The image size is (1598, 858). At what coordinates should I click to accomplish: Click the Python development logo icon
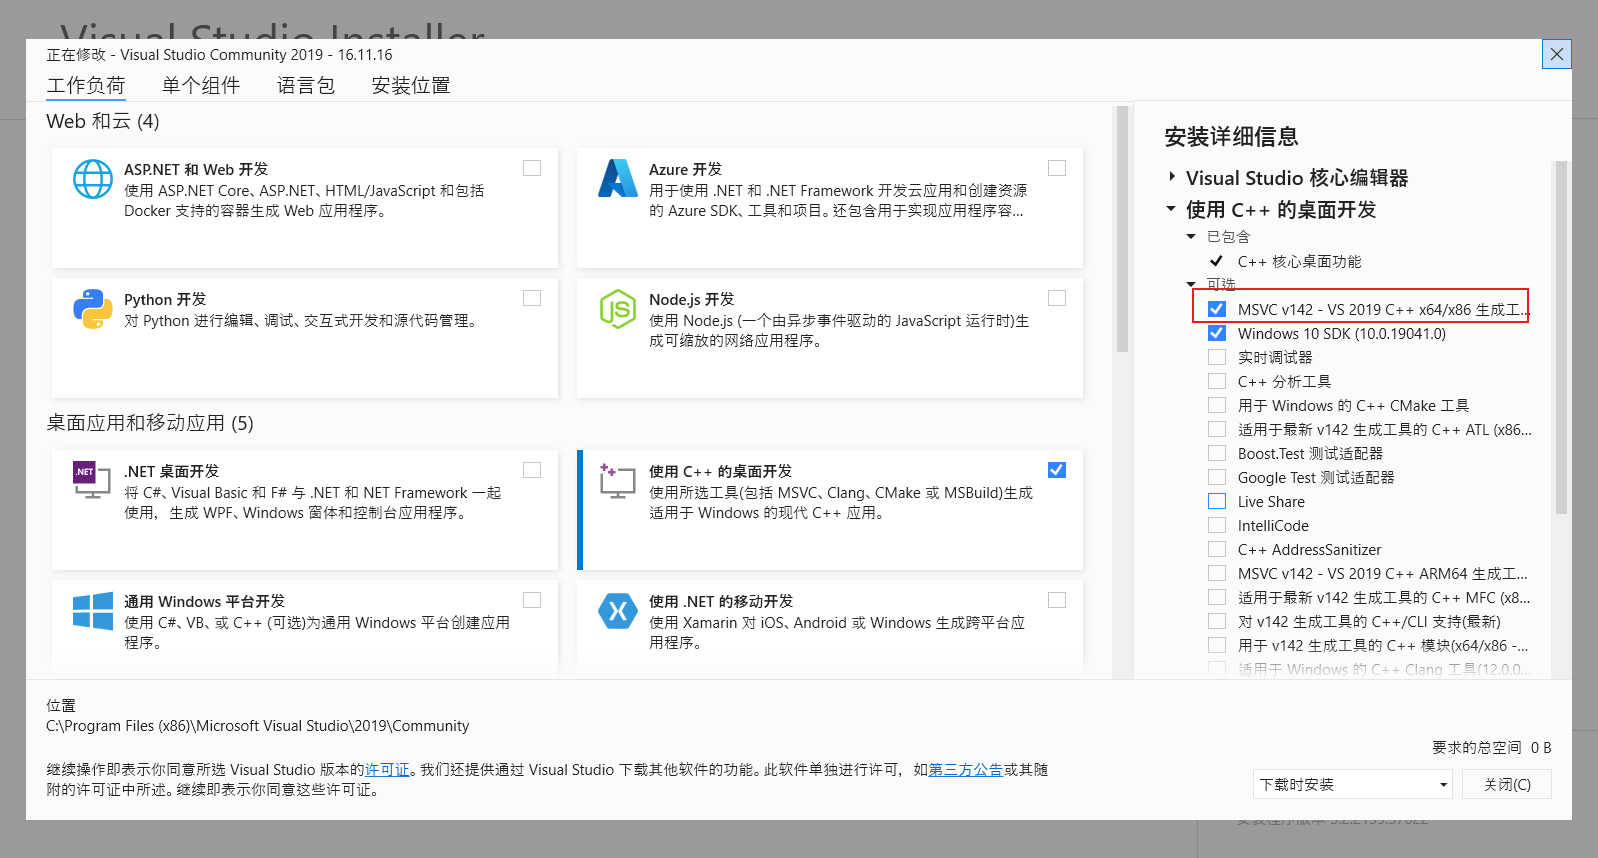(x=93, y=309)
